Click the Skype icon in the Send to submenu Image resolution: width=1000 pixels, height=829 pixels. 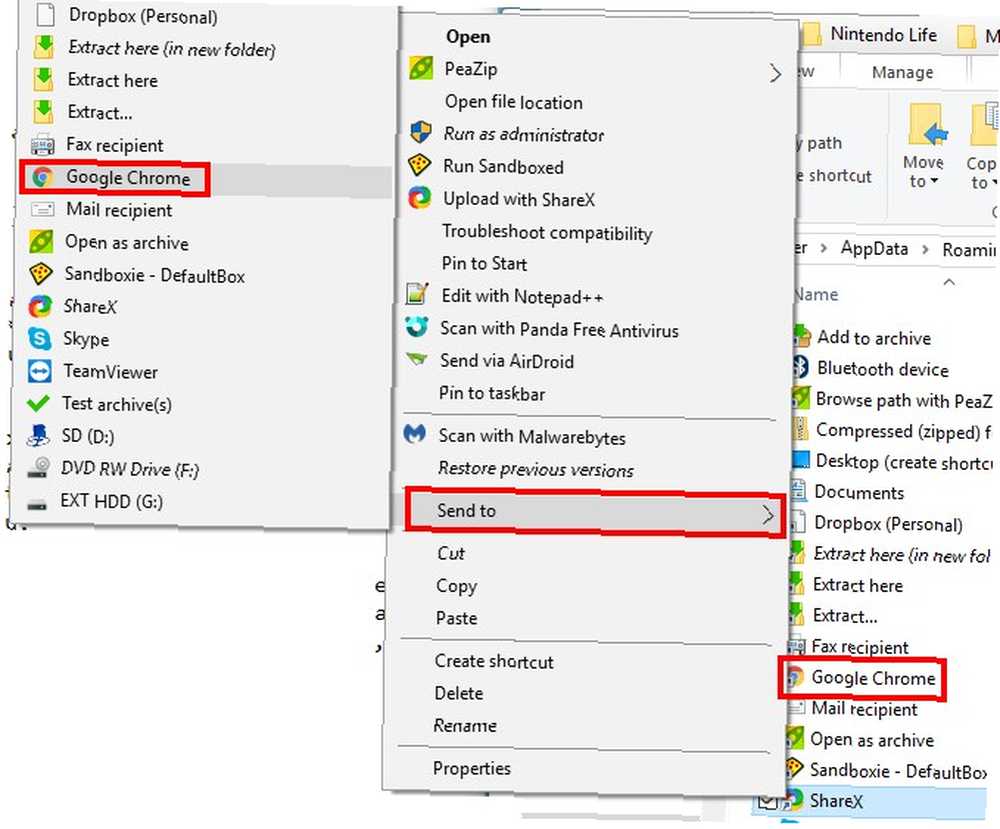click(40, 339)
